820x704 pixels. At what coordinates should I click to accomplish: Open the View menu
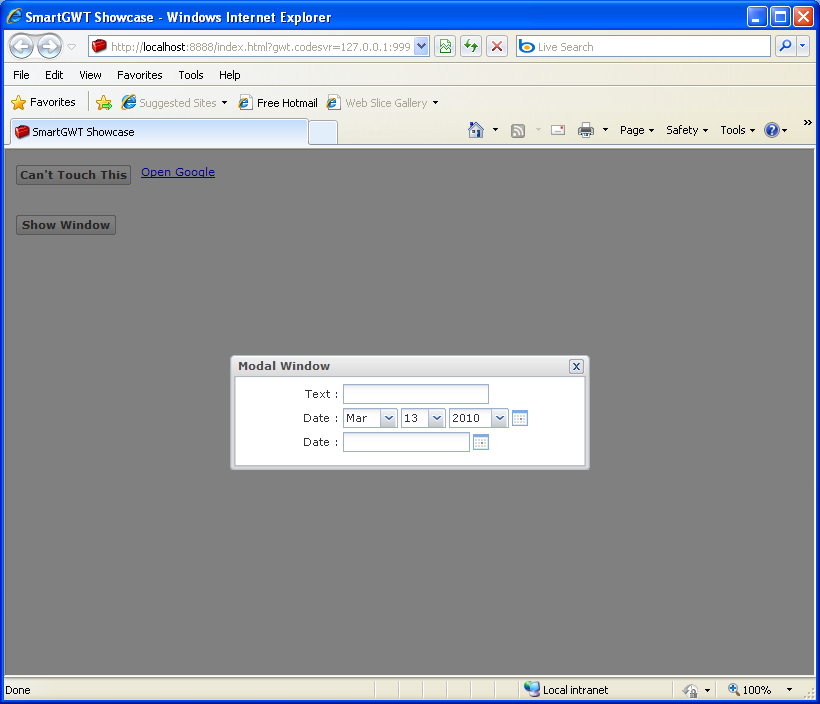[90, 75]
